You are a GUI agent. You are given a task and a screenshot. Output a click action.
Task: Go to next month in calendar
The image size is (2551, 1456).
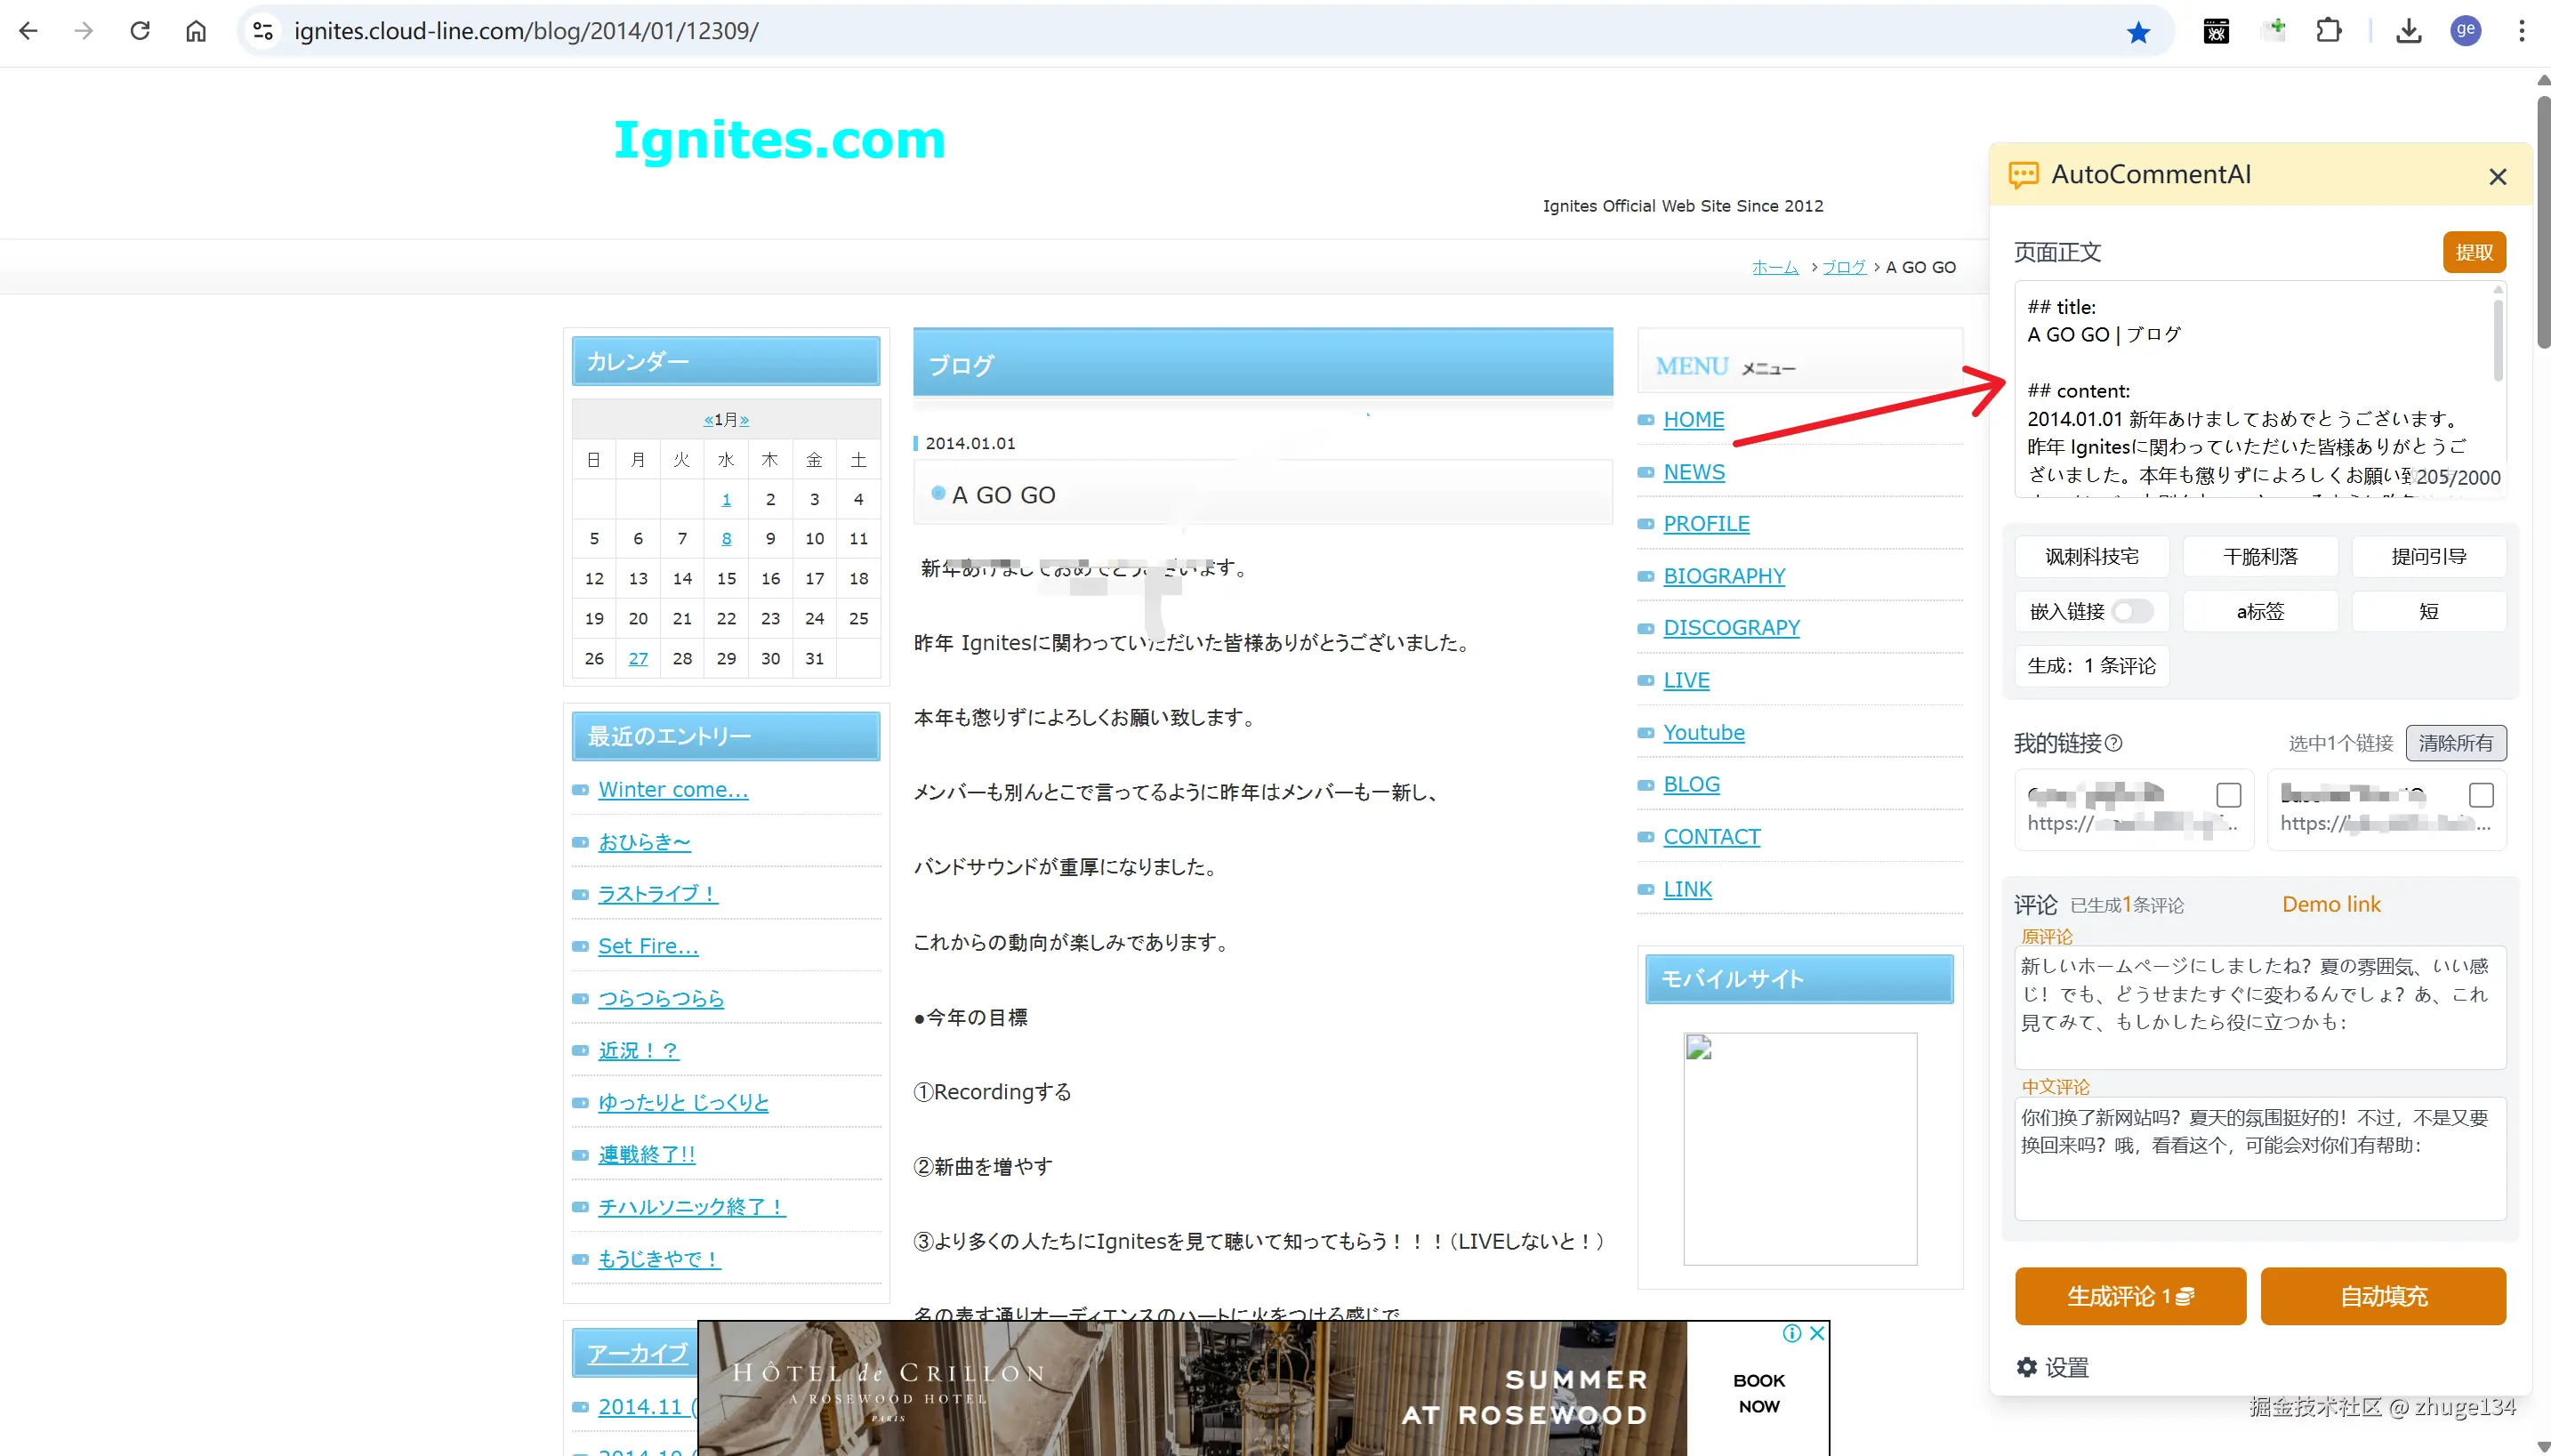click(x=744, y=420)
